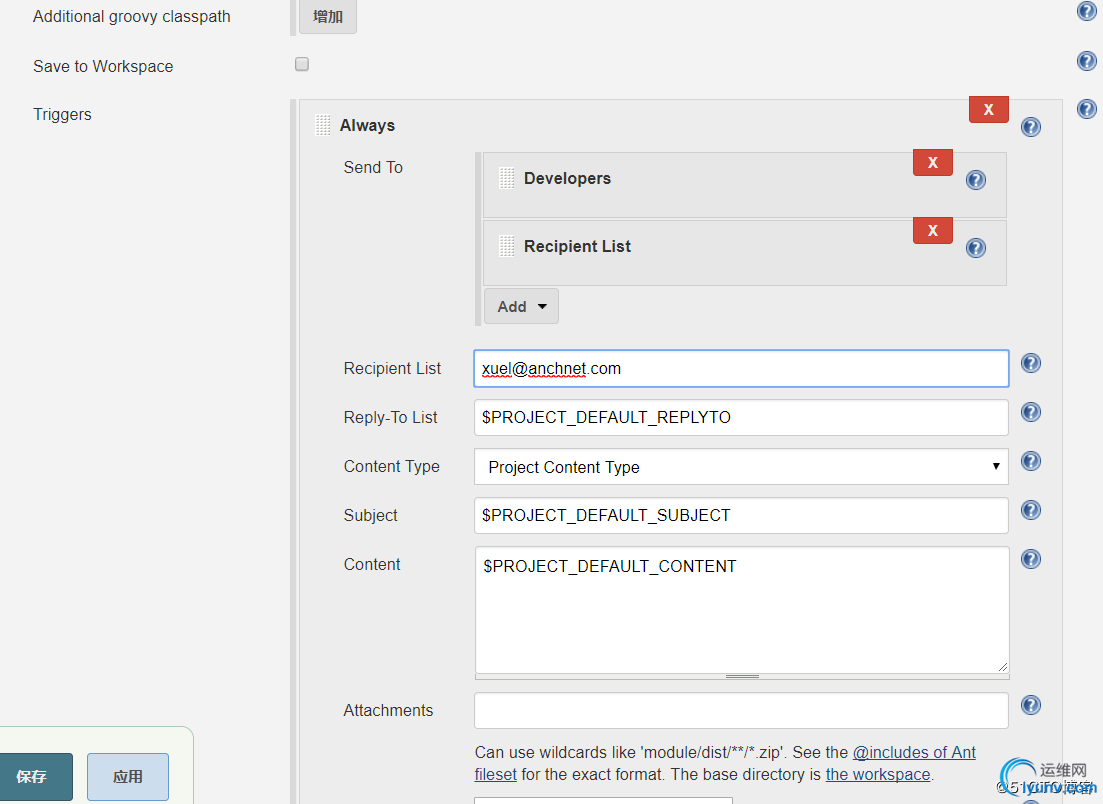Open help icon for Reply-To List
This screenshot has height=804, width=1103.
click(1031, 412)
